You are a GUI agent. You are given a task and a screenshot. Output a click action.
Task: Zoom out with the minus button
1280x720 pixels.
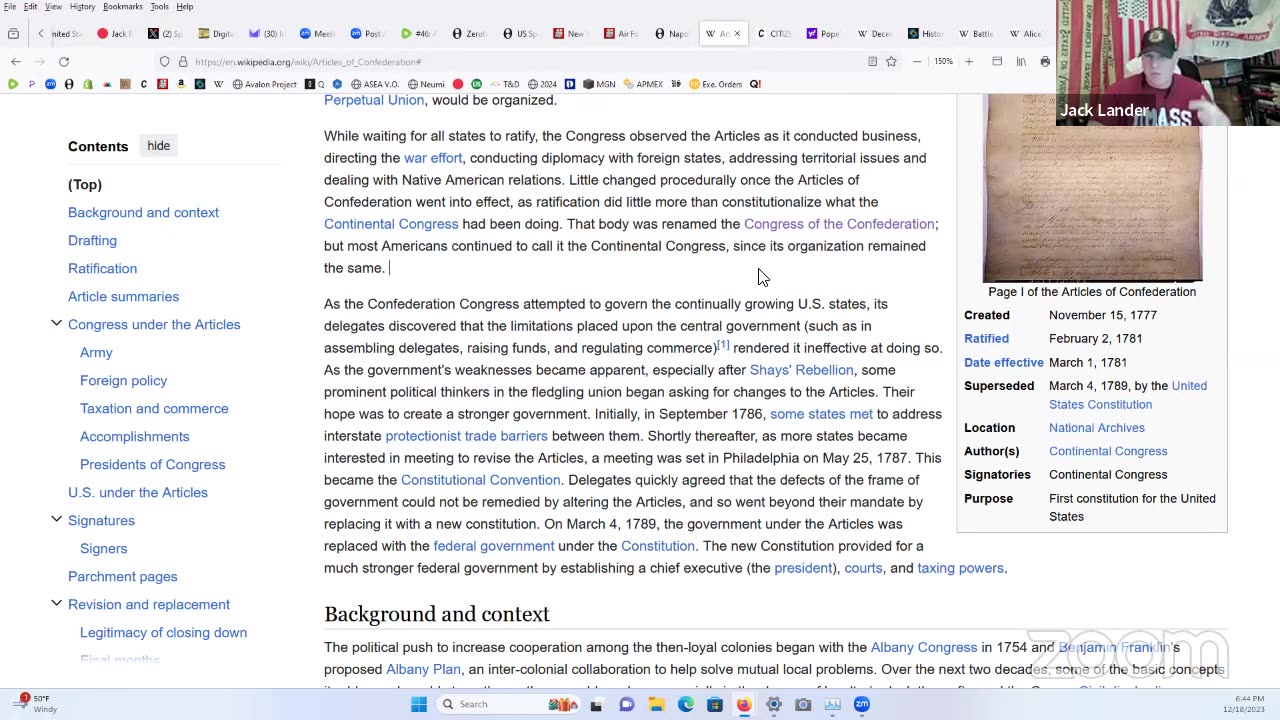[x=917, y=62]
